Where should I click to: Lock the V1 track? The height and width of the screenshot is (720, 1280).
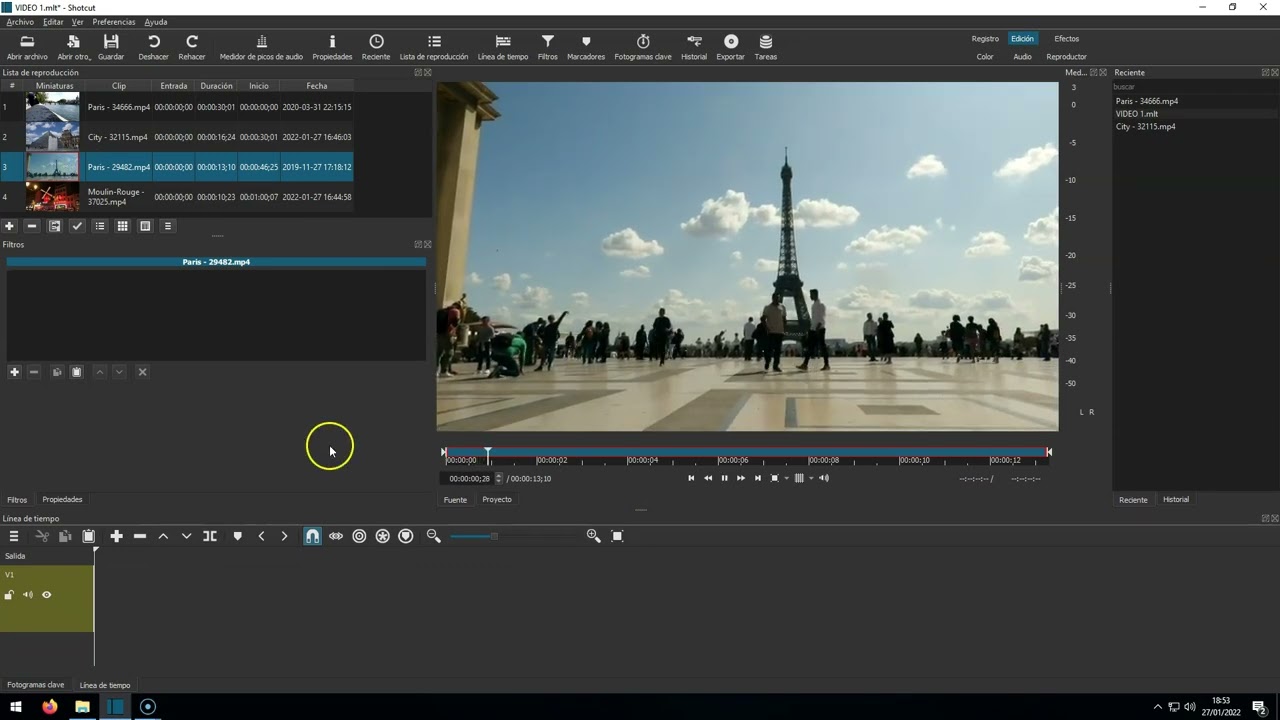tap(9, 595)
